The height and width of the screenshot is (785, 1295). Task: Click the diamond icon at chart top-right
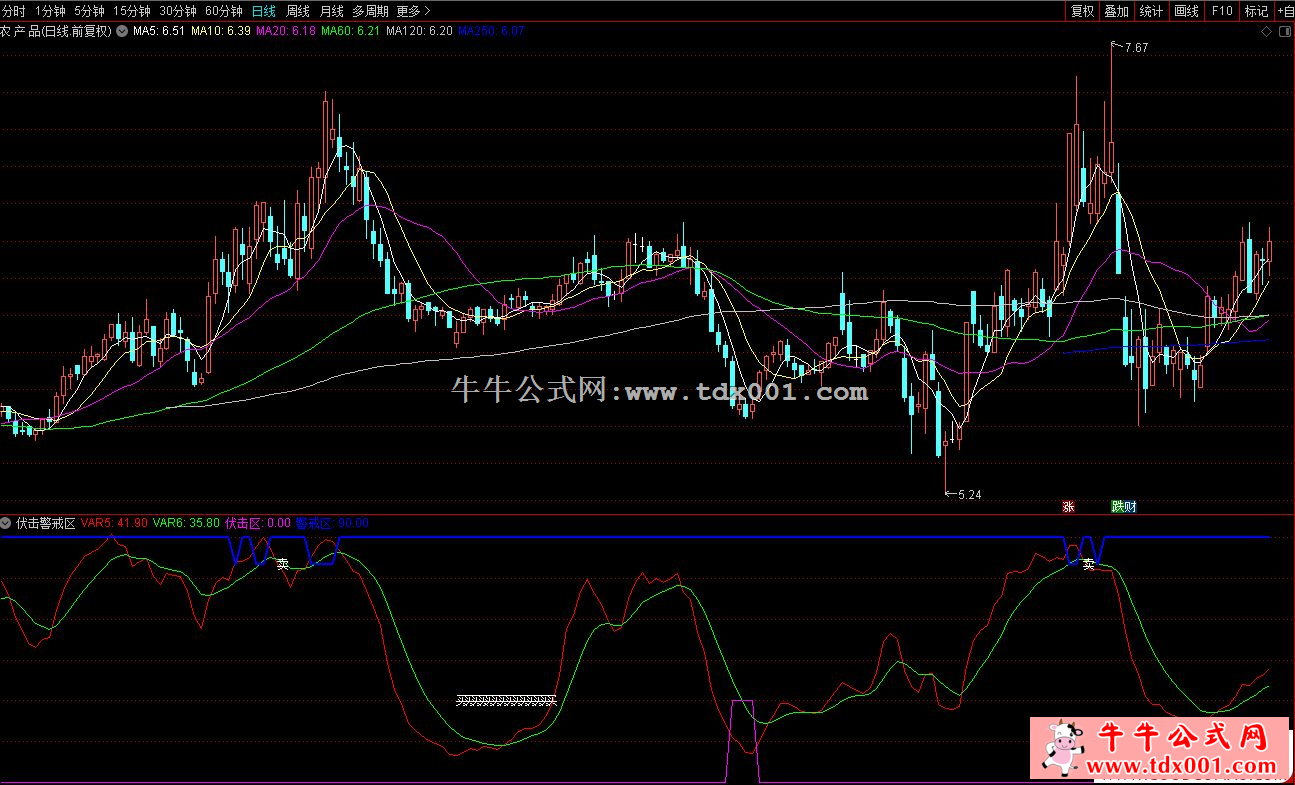(x=1266, y=31)
